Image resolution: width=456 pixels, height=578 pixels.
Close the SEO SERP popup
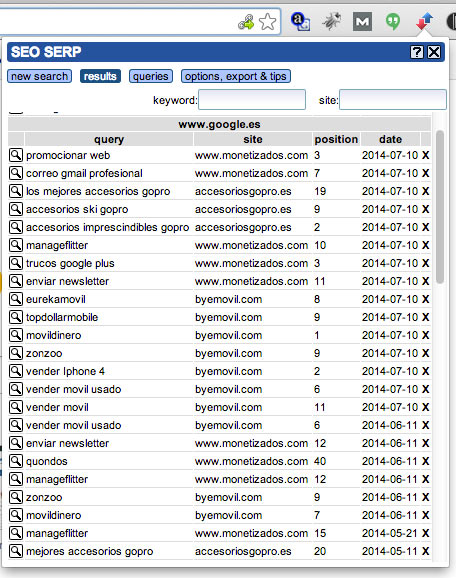[434, 52]
